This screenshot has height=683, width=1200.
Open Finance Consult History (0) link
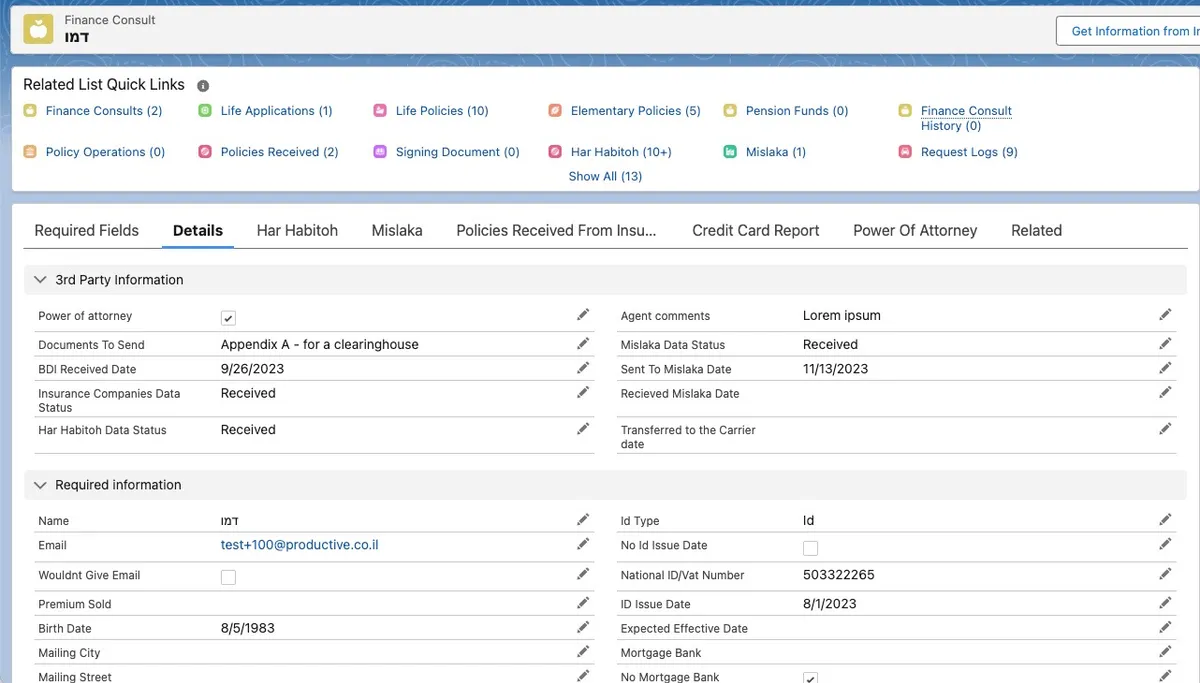(966, 118)
